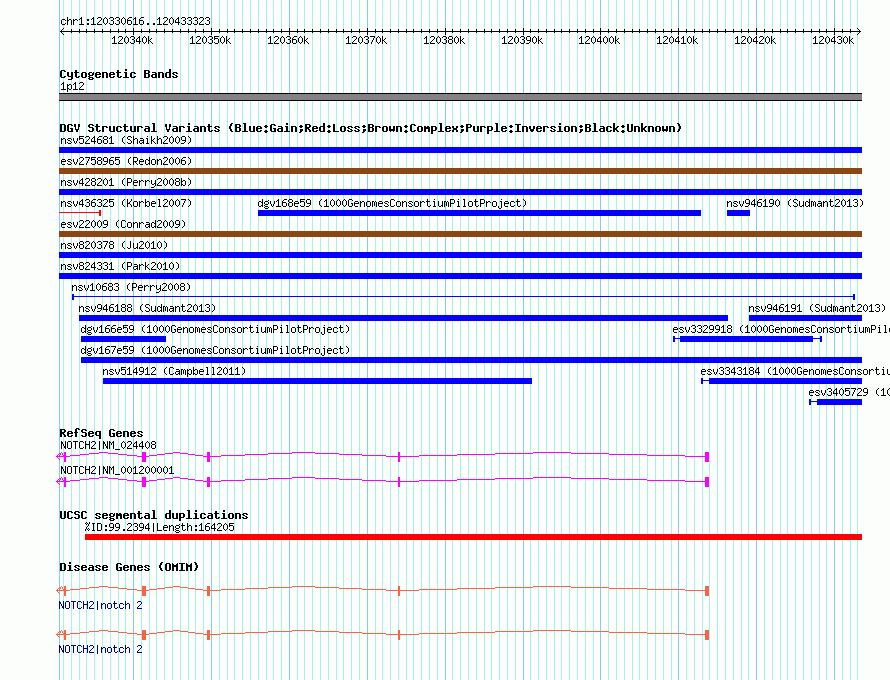Viewport: 890px width, 680px height.
Task: Select the magenta NM_024408 gene glyph
Action: [x=383, y=456]
